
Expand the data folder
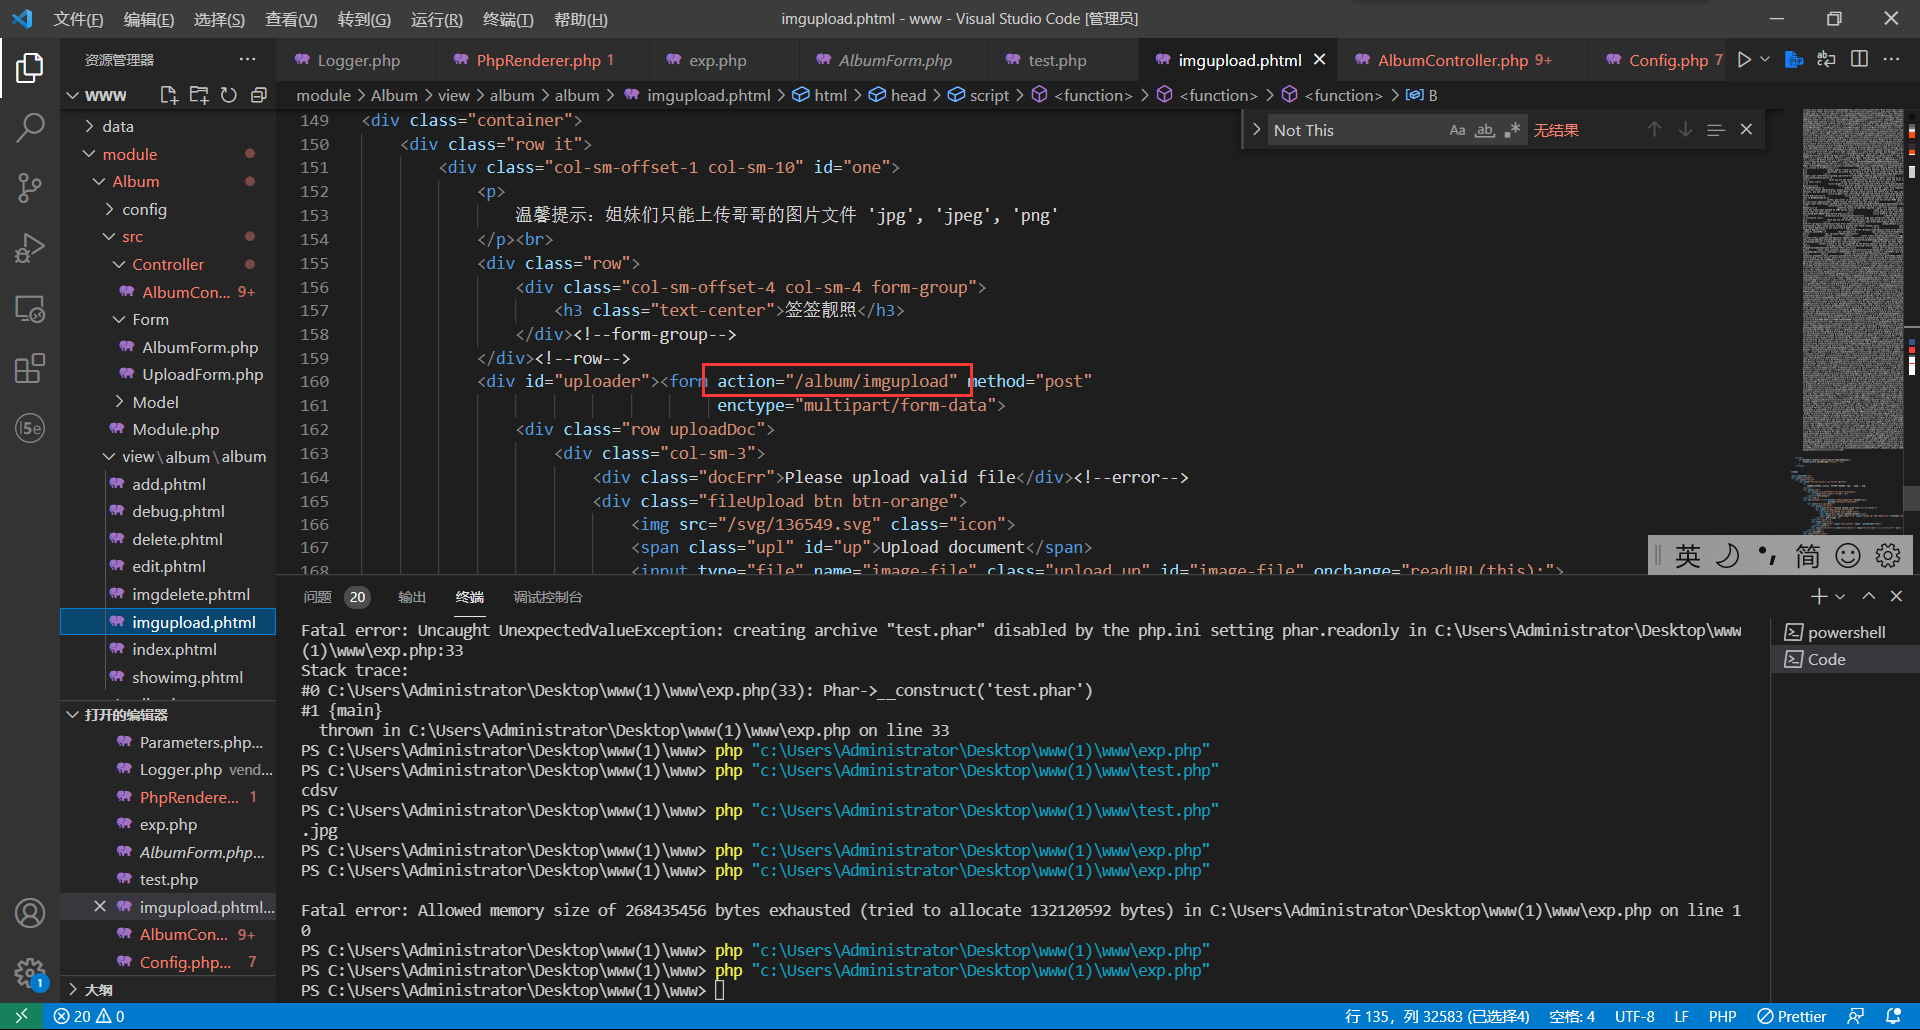pos(90,126)
